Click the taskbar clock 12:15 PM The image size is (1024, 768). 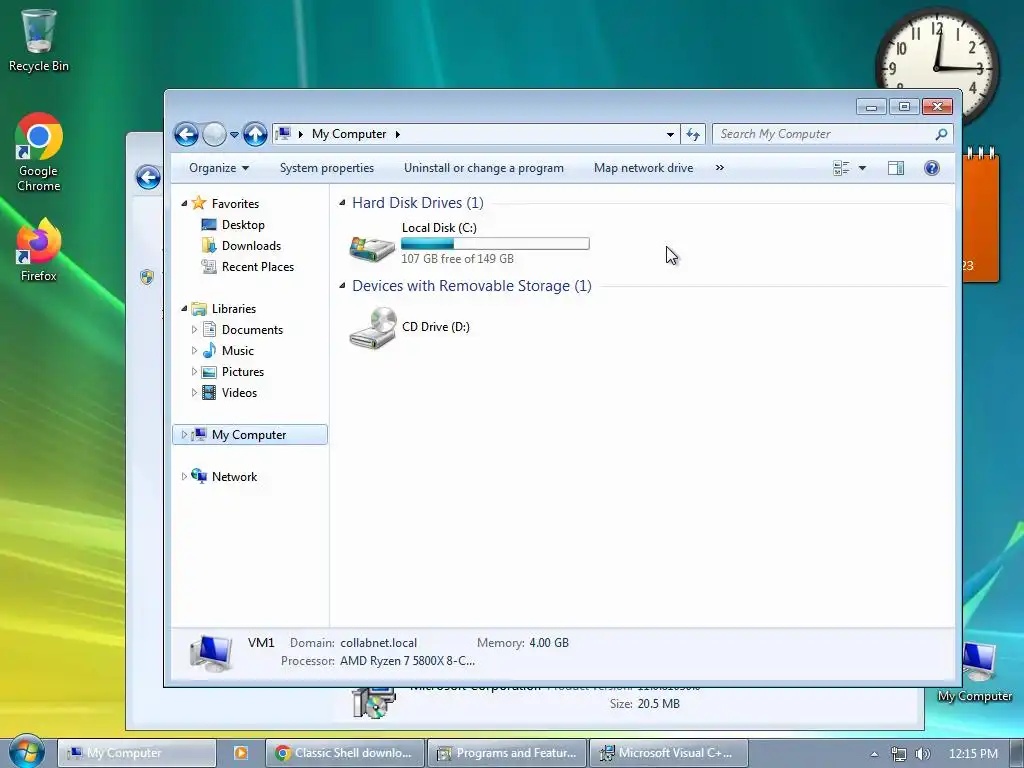click(x=973, y=754)
